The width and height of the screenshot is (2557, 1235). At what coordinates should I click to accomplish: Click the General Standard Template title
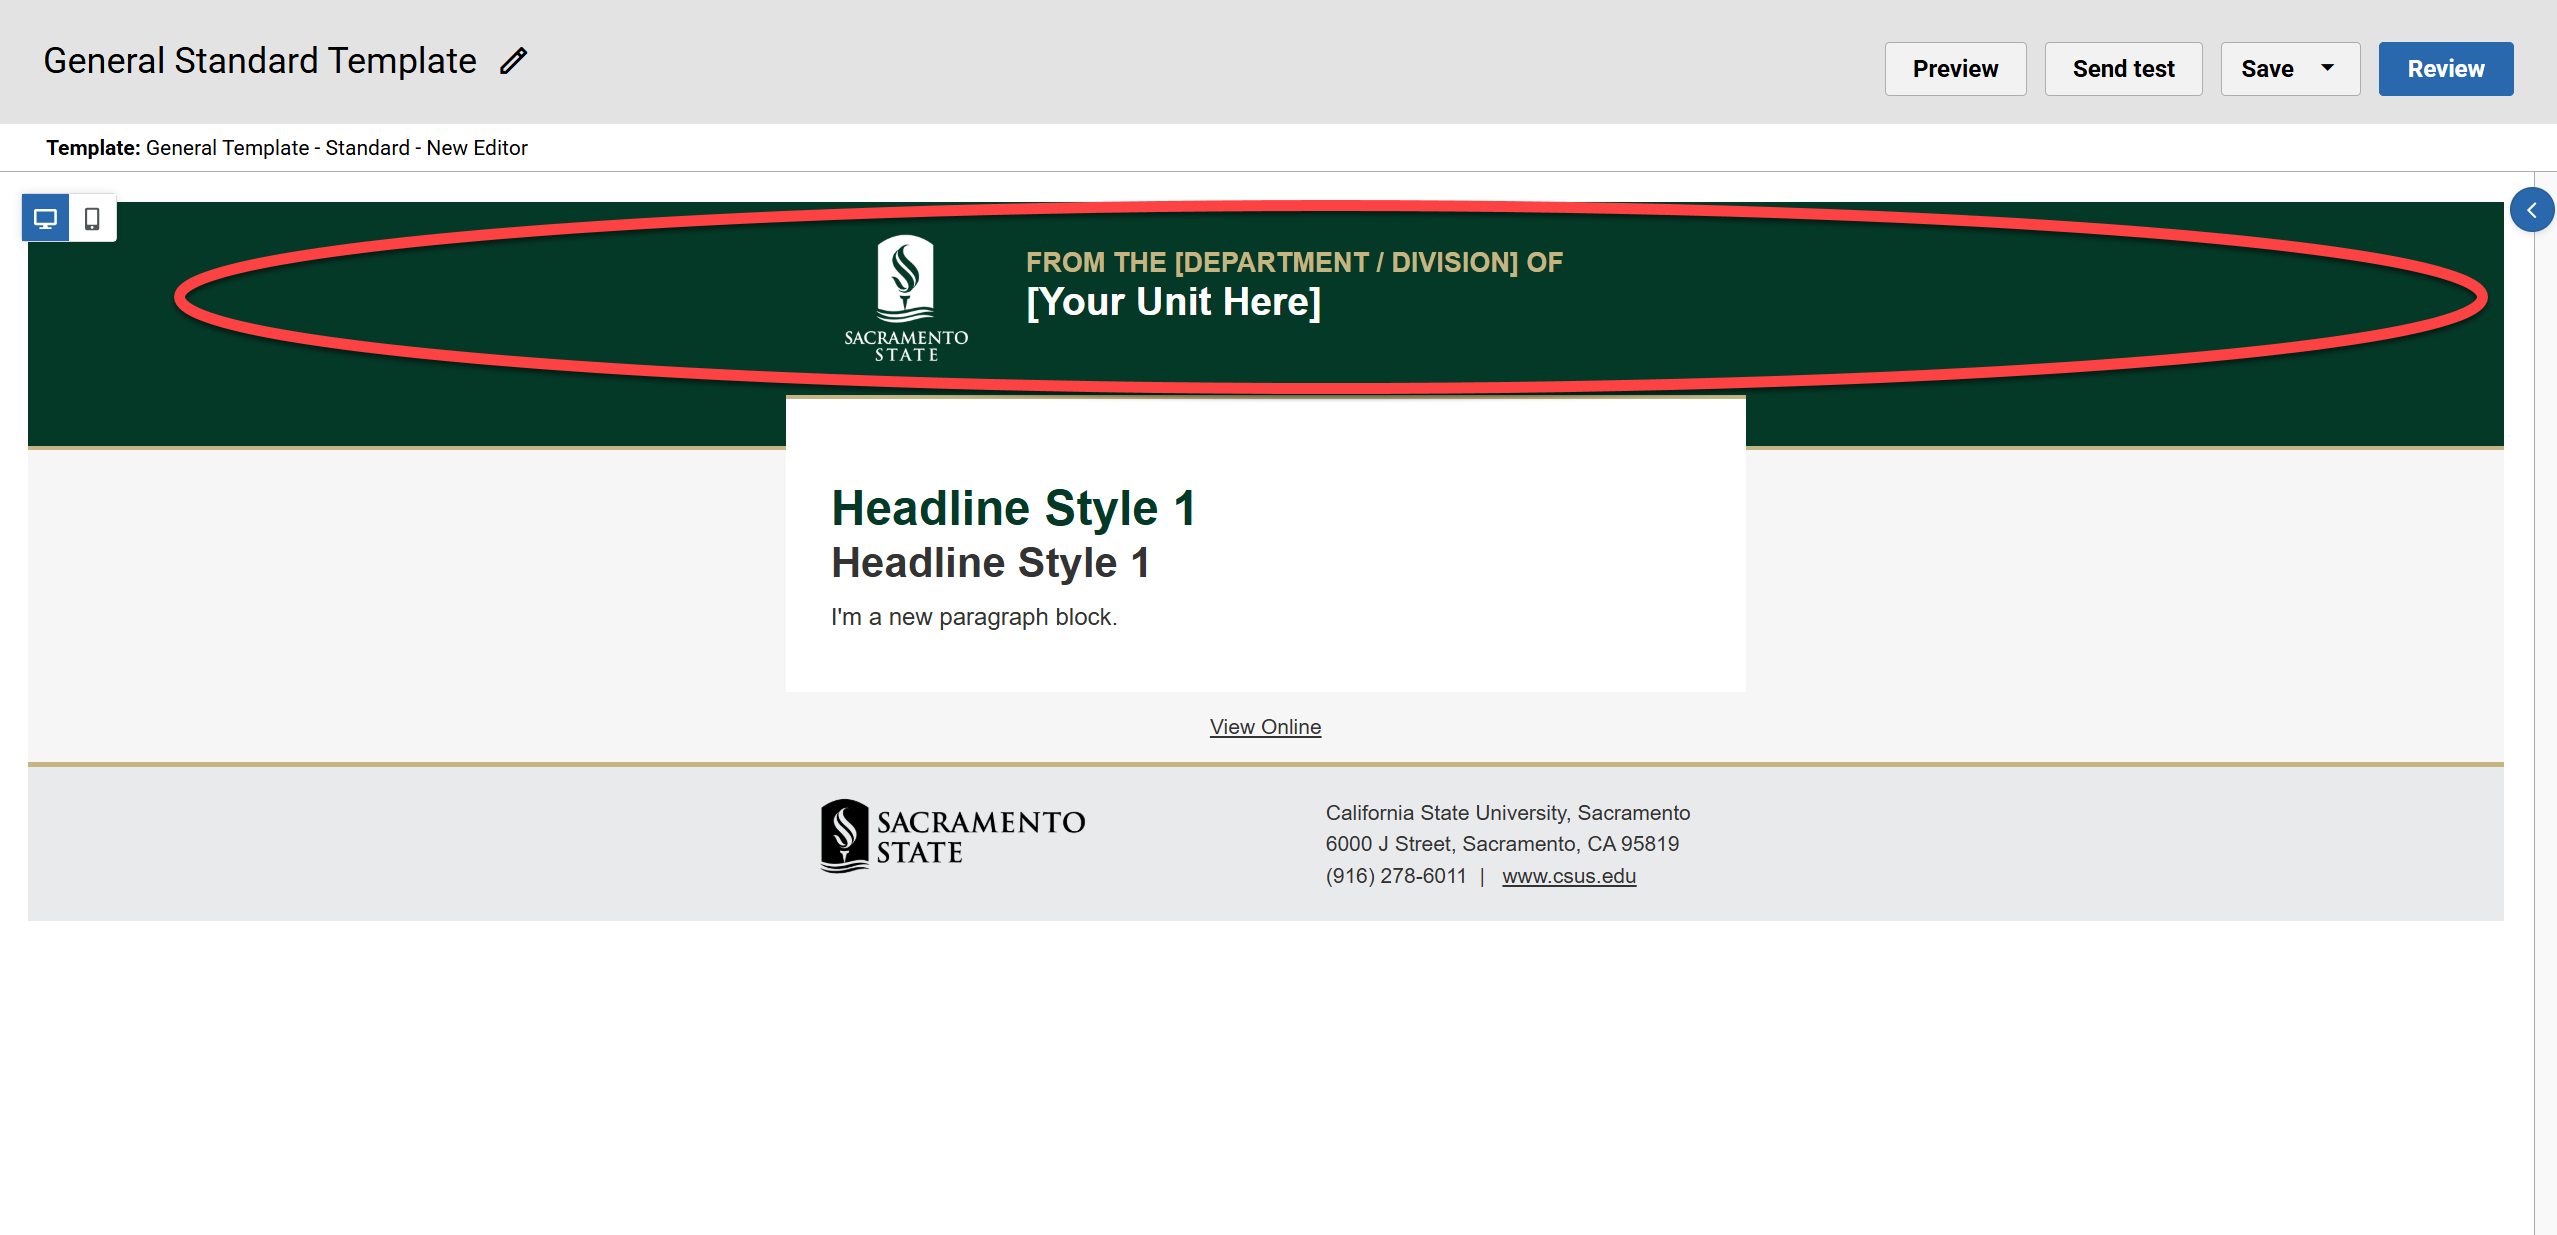coord(260,61)
